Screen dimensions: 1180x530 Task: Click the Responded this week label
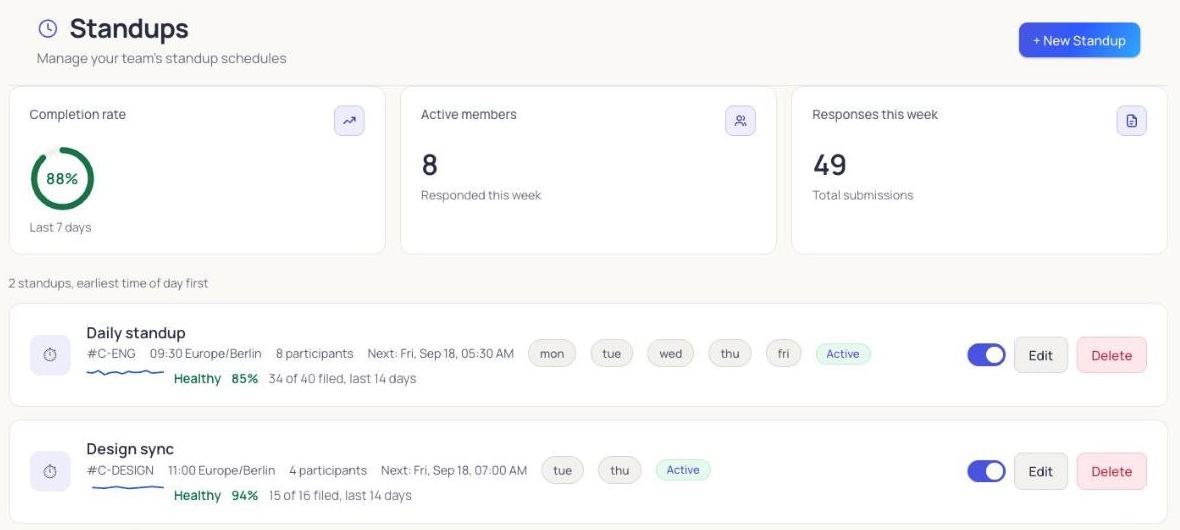tap(481, 195)
